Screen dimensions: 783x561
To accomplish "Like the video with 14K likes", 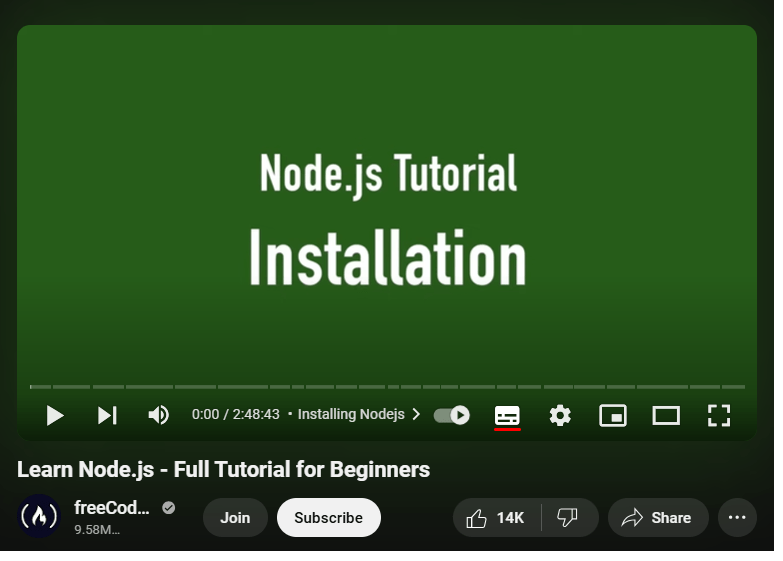I will (x=497, y=518).
